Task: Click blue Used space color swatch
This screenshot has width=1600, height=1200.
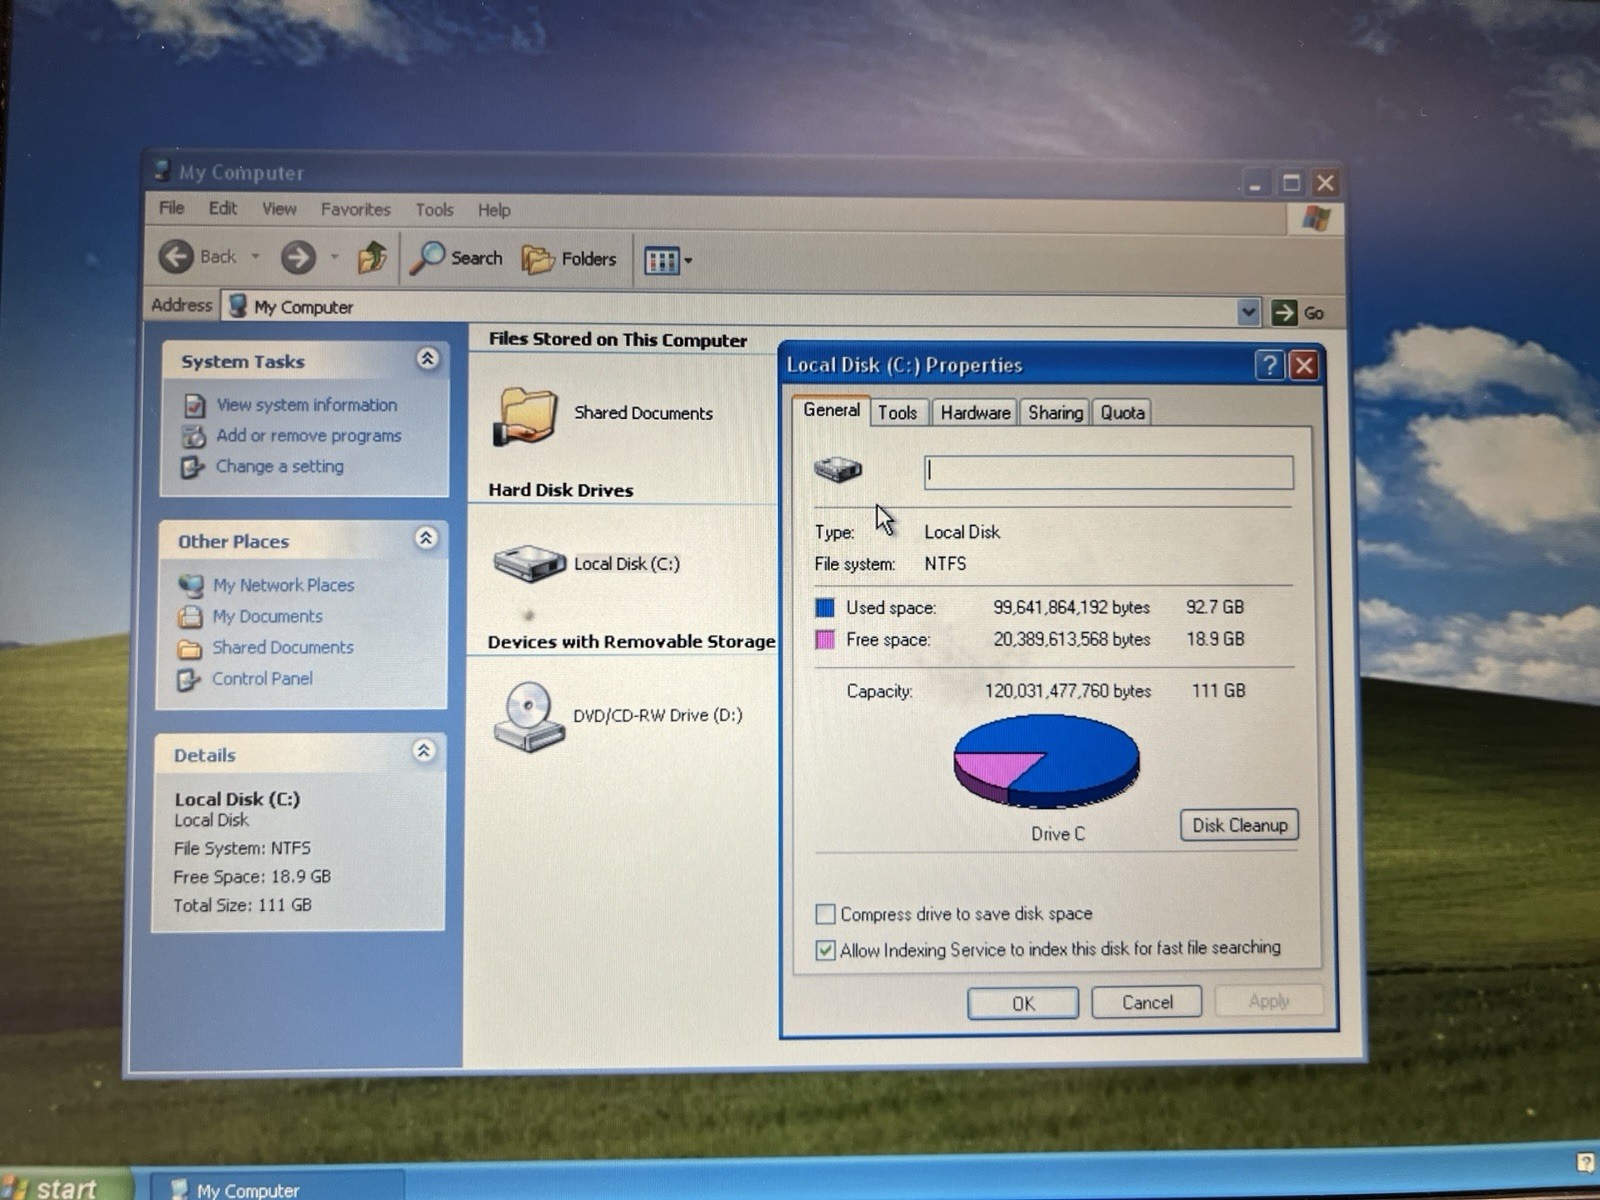Action: click(x=825, y=608)
